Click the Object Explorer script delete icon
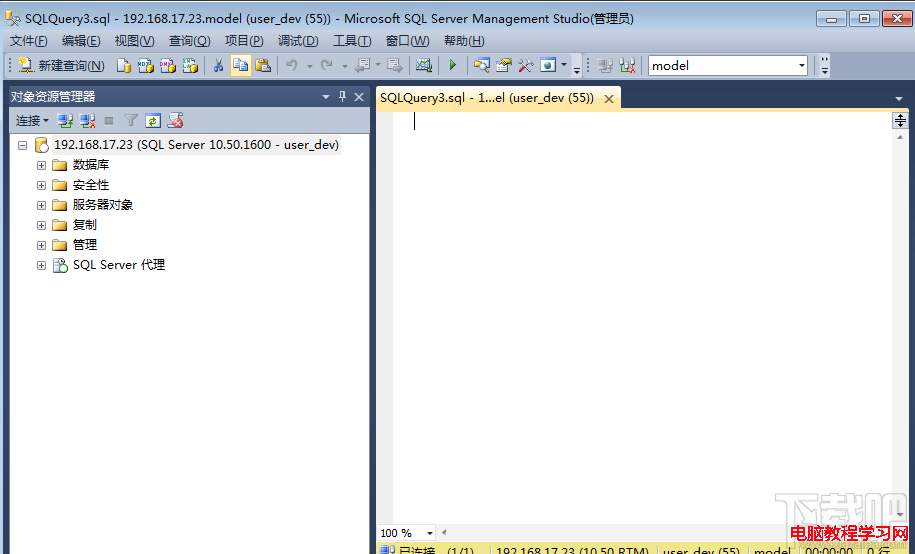 click(x=175, y=121)
